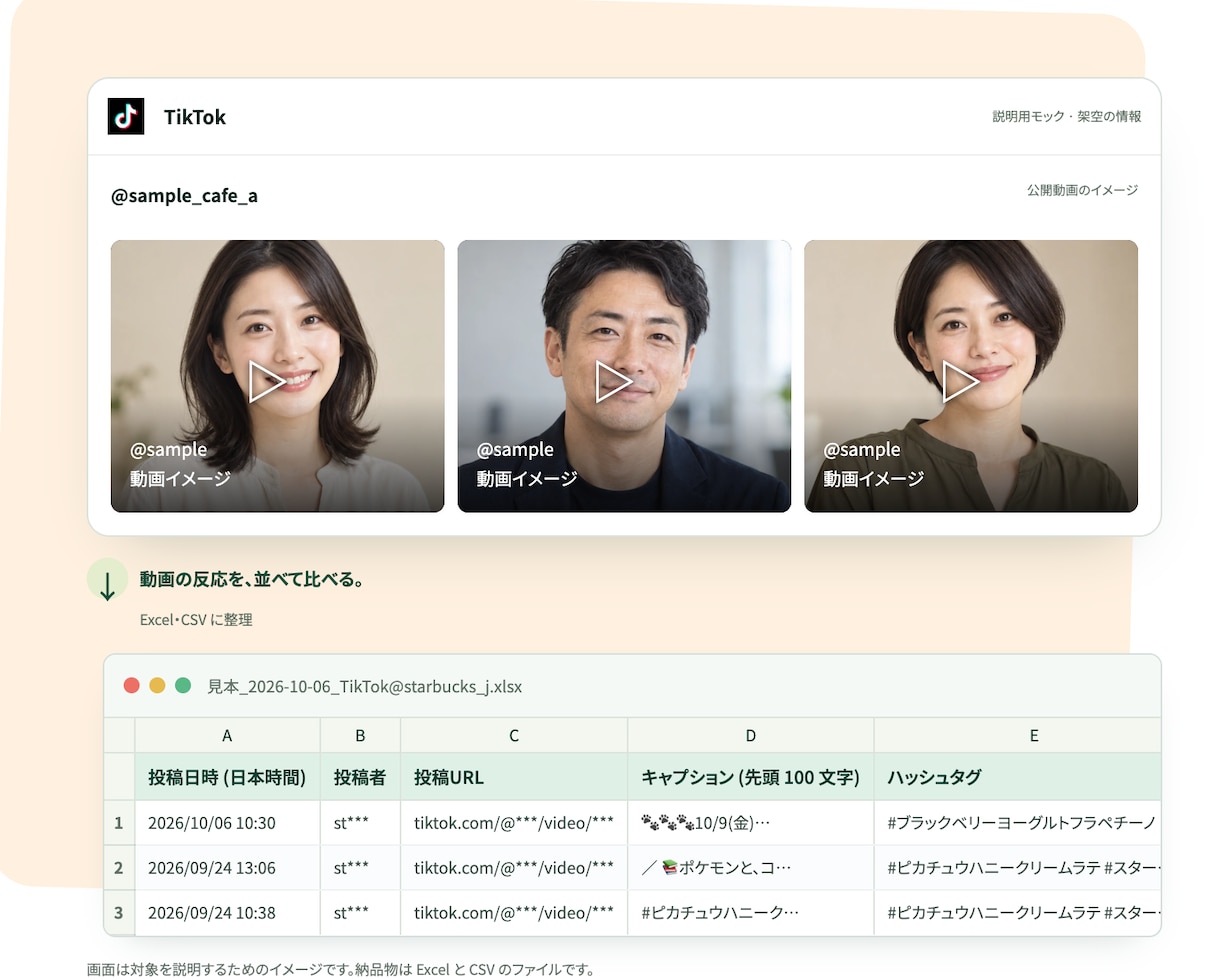Click hashtag cell #ブラックベリーヨーグルトフラペチーノ

point(1018,823)
